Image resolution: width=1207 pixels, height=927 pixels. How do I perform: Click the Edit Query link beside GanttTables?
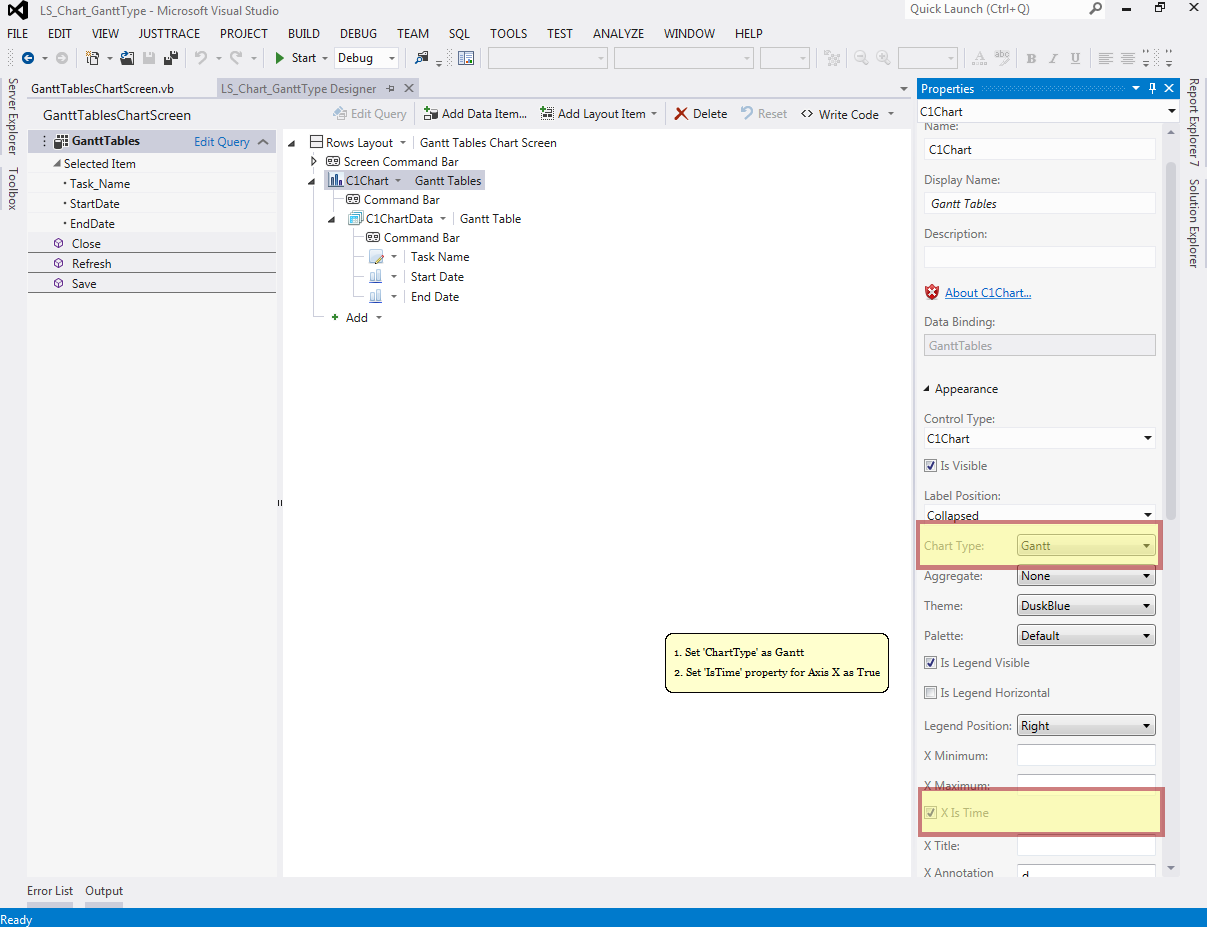click(x=222, y=142)
